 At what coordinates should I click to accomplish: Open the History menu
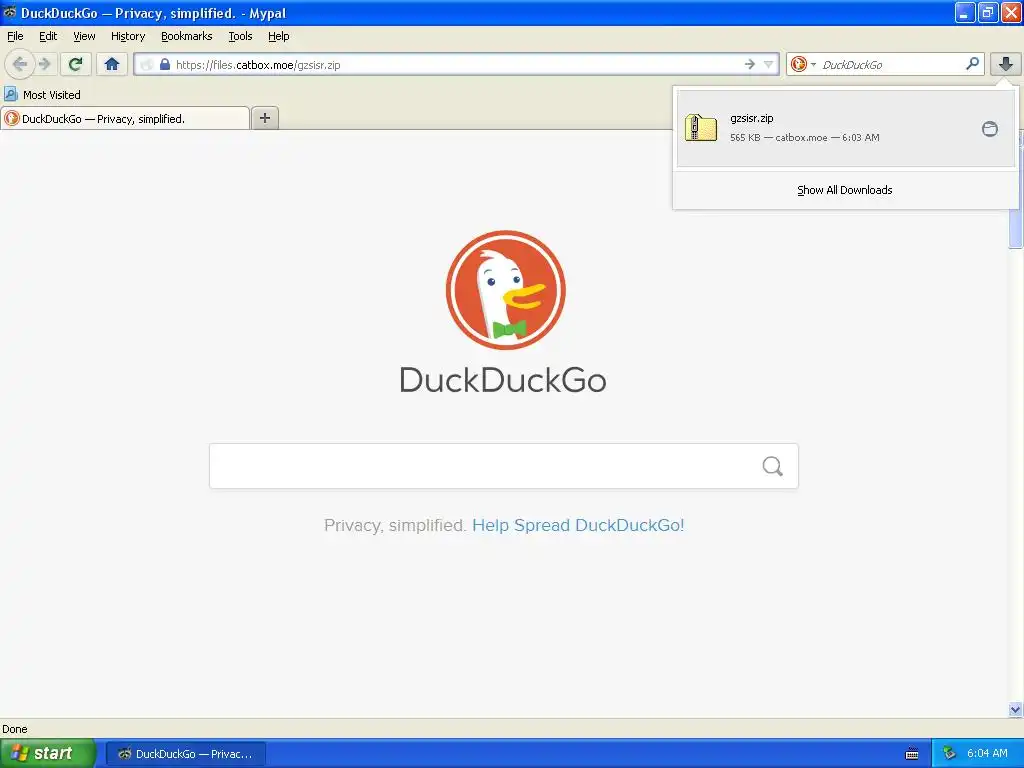tap(128, 36)
